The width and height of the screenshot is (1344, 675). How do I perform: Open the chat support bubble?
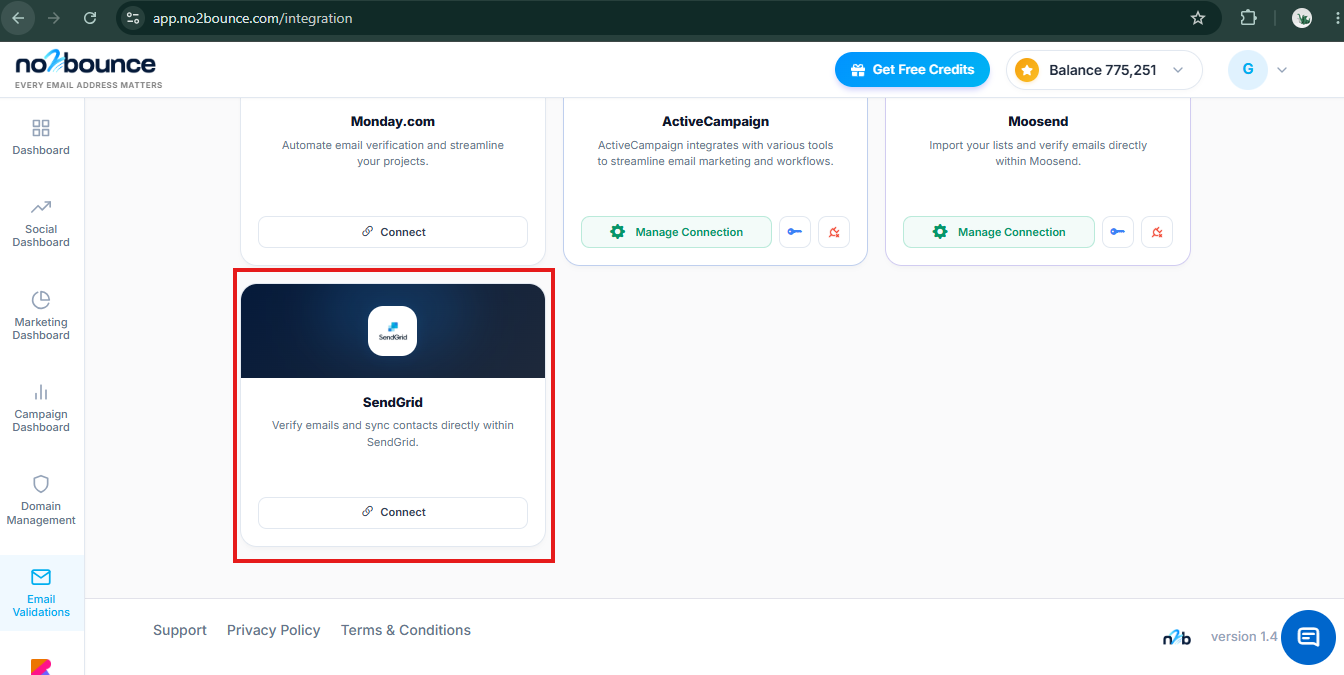[1308, 637]
